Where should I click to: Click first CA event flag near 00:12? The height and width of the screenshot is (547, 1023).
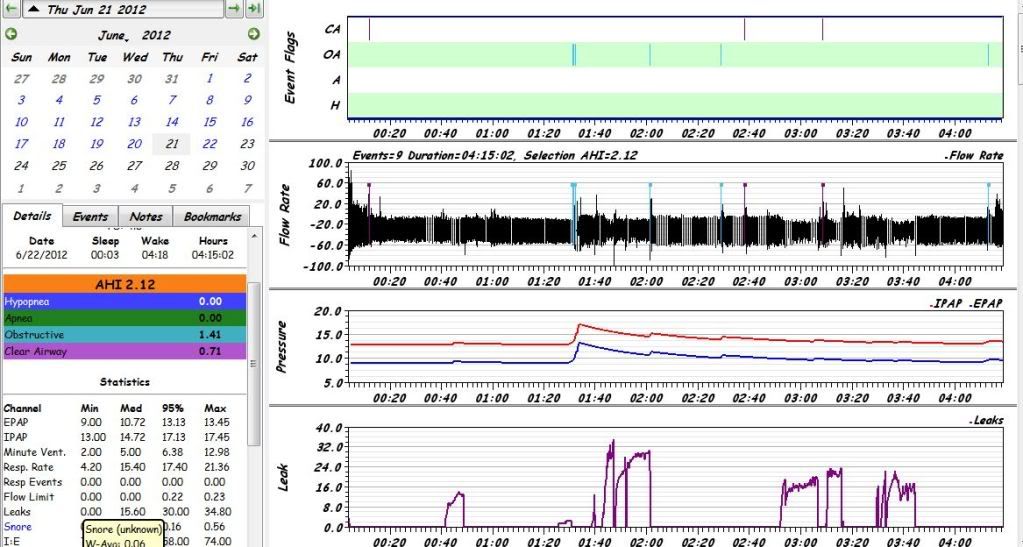click(369, 29)
